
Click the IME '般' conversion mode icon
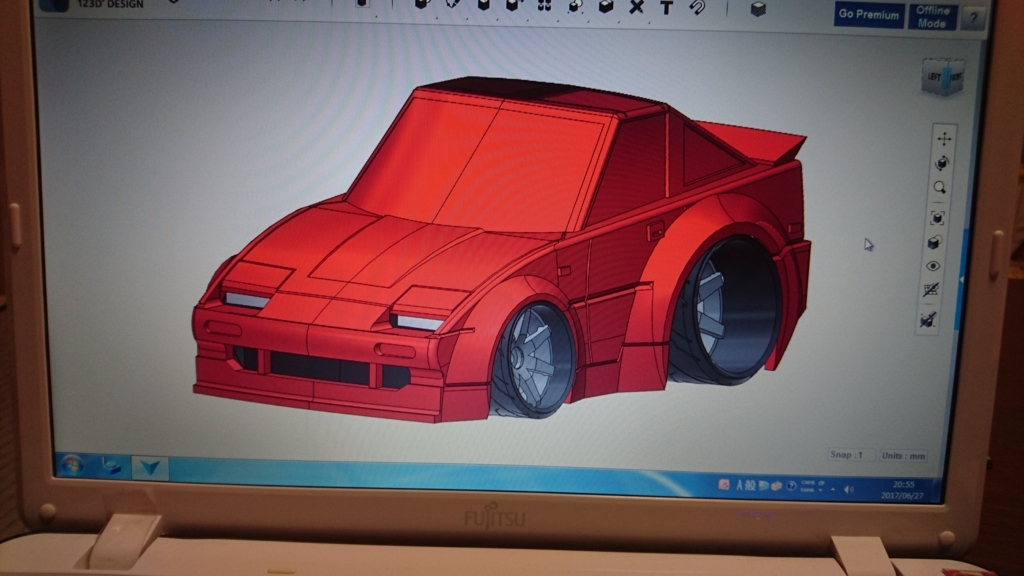[x=750, y=485]
